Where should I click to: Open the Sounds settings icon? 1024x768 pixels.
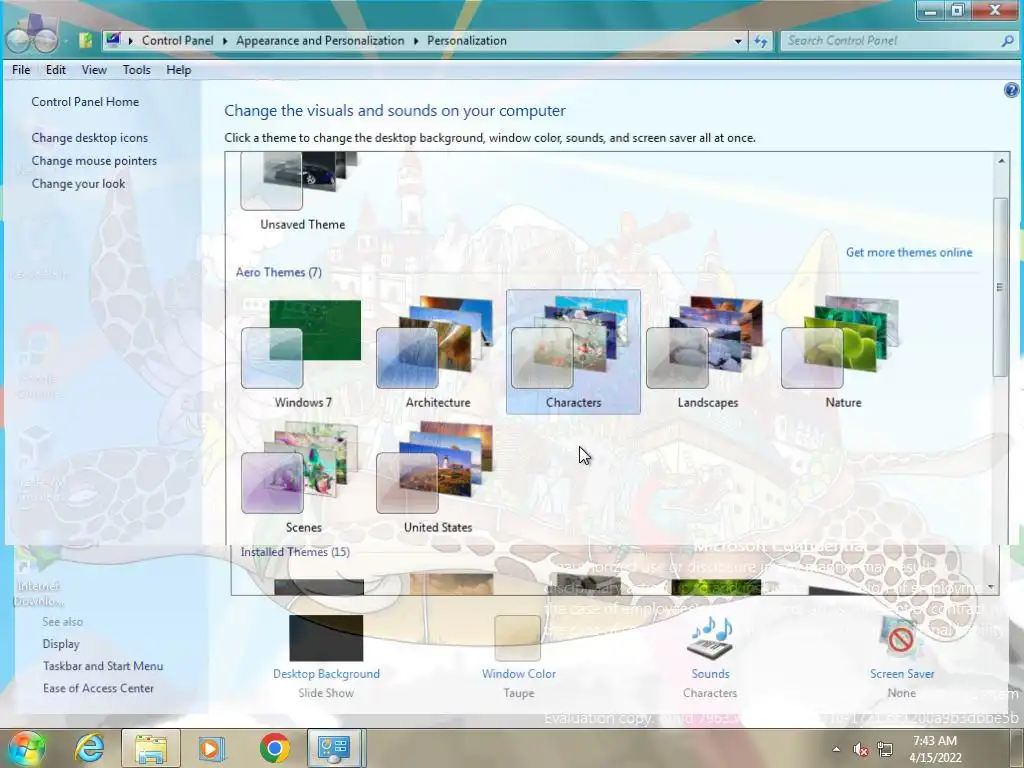710,637
